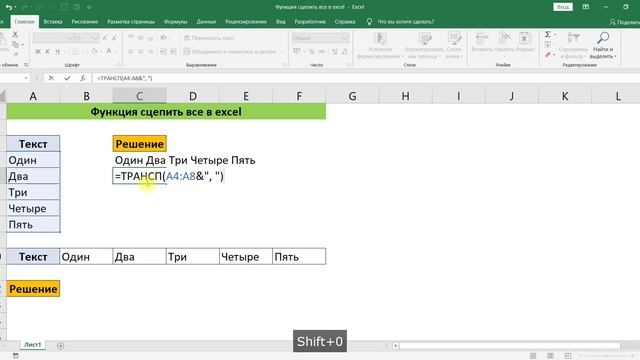Click the Share (Поделиться) button
Screen dimensions: 640x360
tap(624, 22)
